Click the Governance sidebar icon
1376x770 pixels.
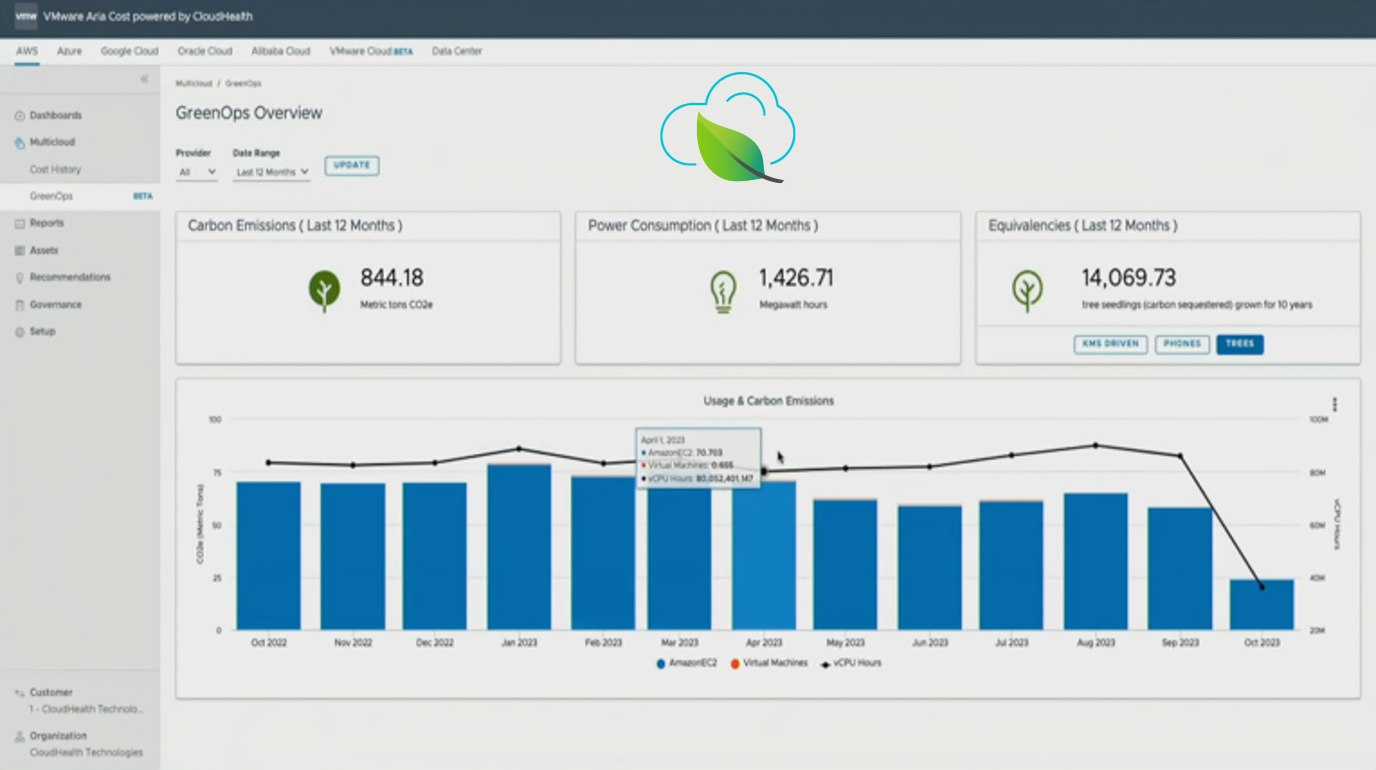20,305
